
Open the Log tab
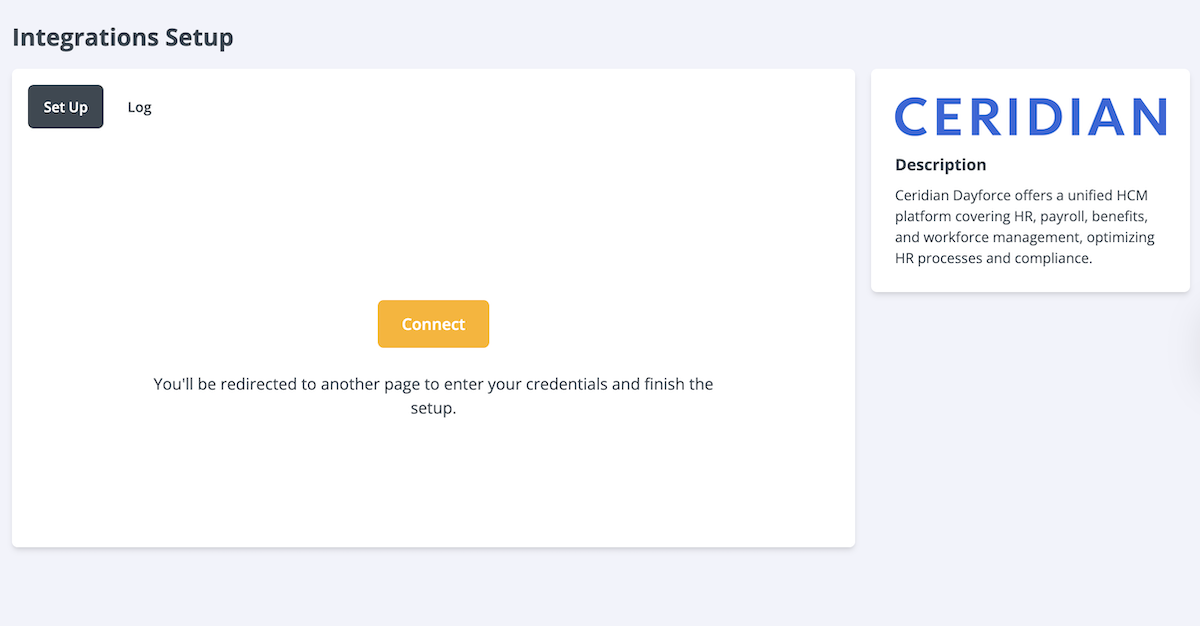(139, 107)
